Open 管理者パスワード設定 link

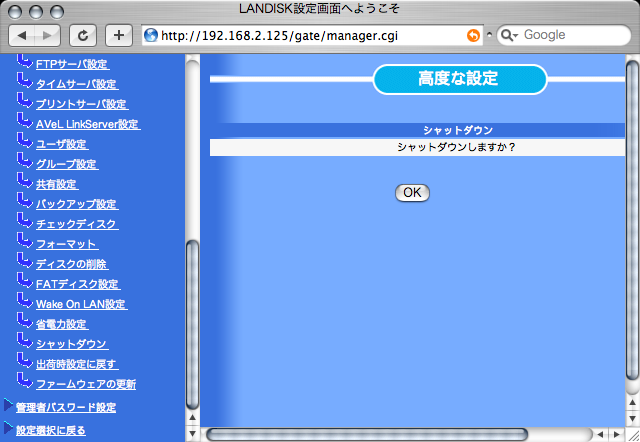[x=66, y=407]
